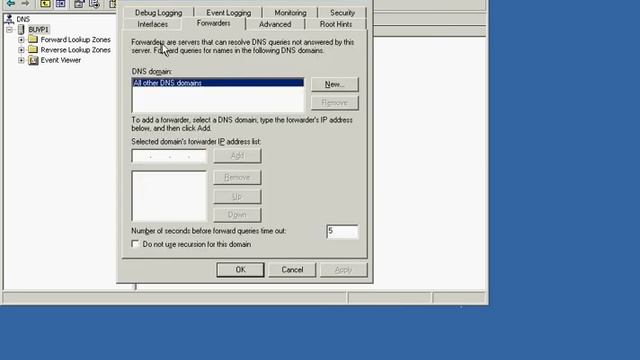Click Remove button beside DNS domain list

click(x=335, y=103)
